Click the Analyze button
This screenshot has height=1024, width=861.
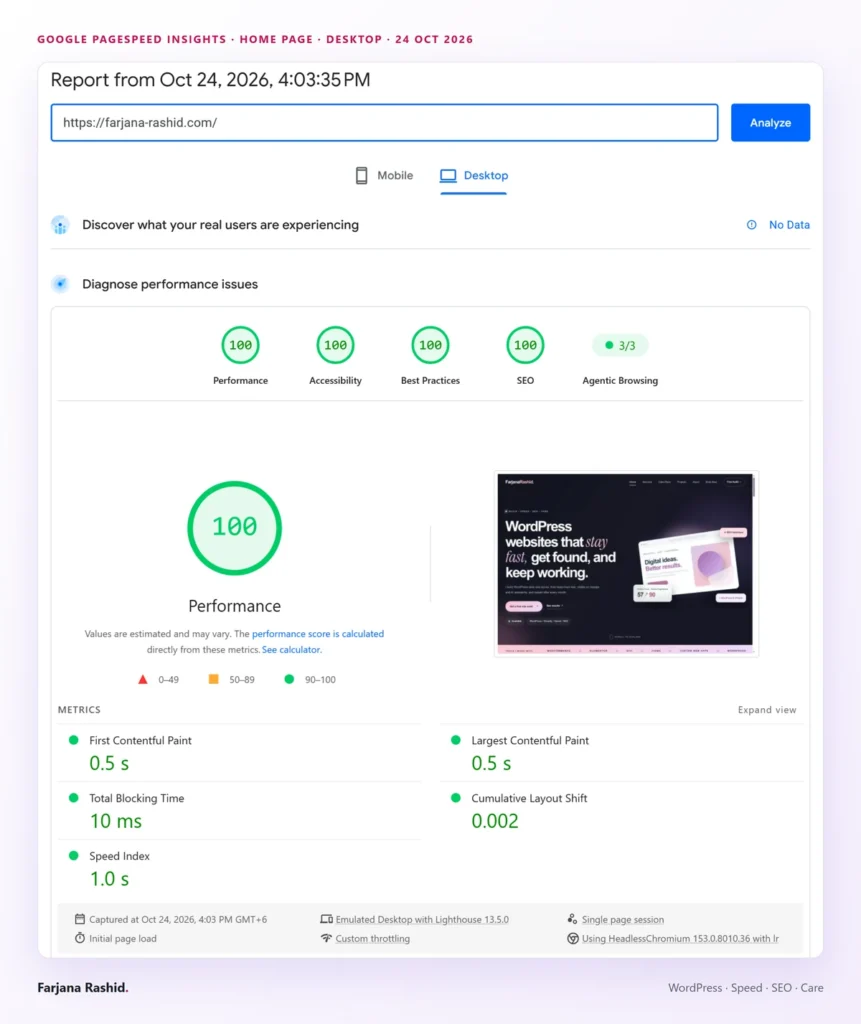click(770, 123)
